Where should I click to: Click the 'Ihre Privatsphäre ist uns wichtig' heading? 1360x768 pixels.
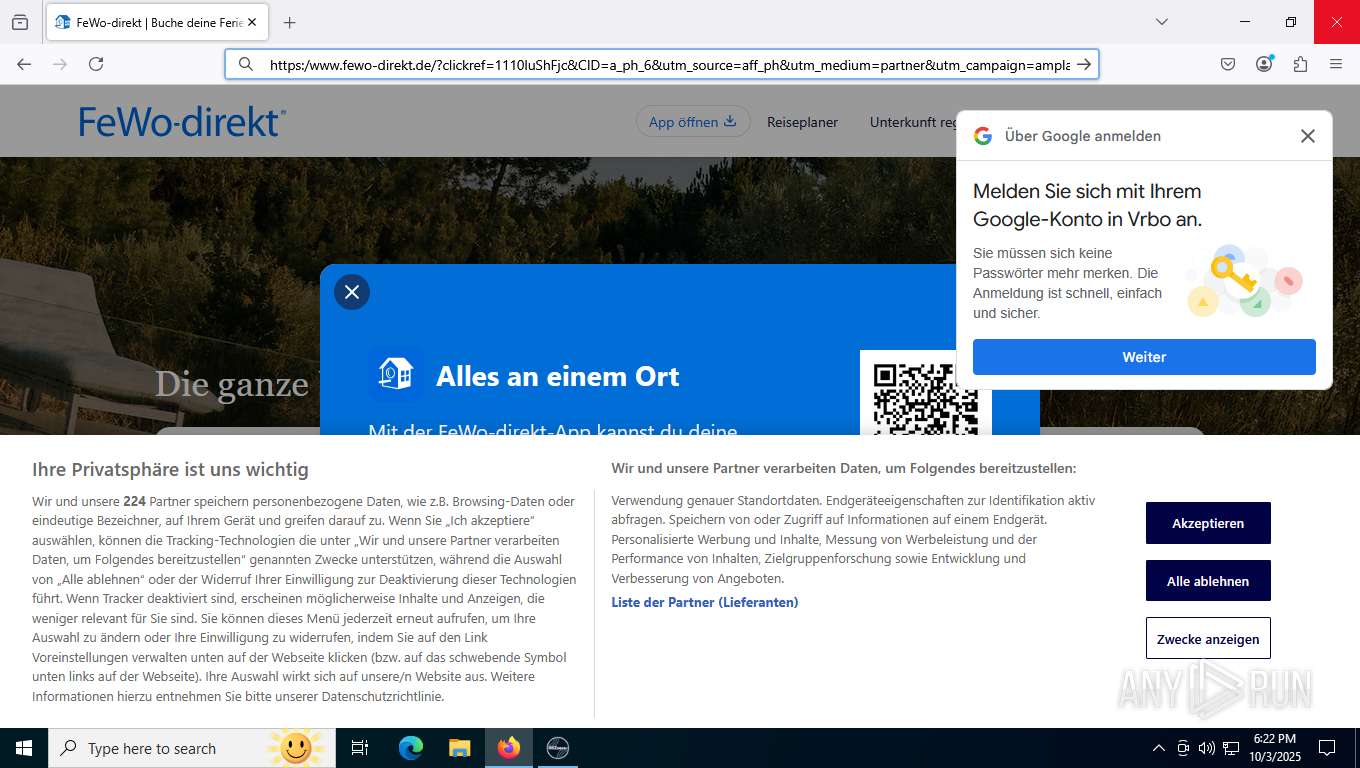(x=170, y=469)
